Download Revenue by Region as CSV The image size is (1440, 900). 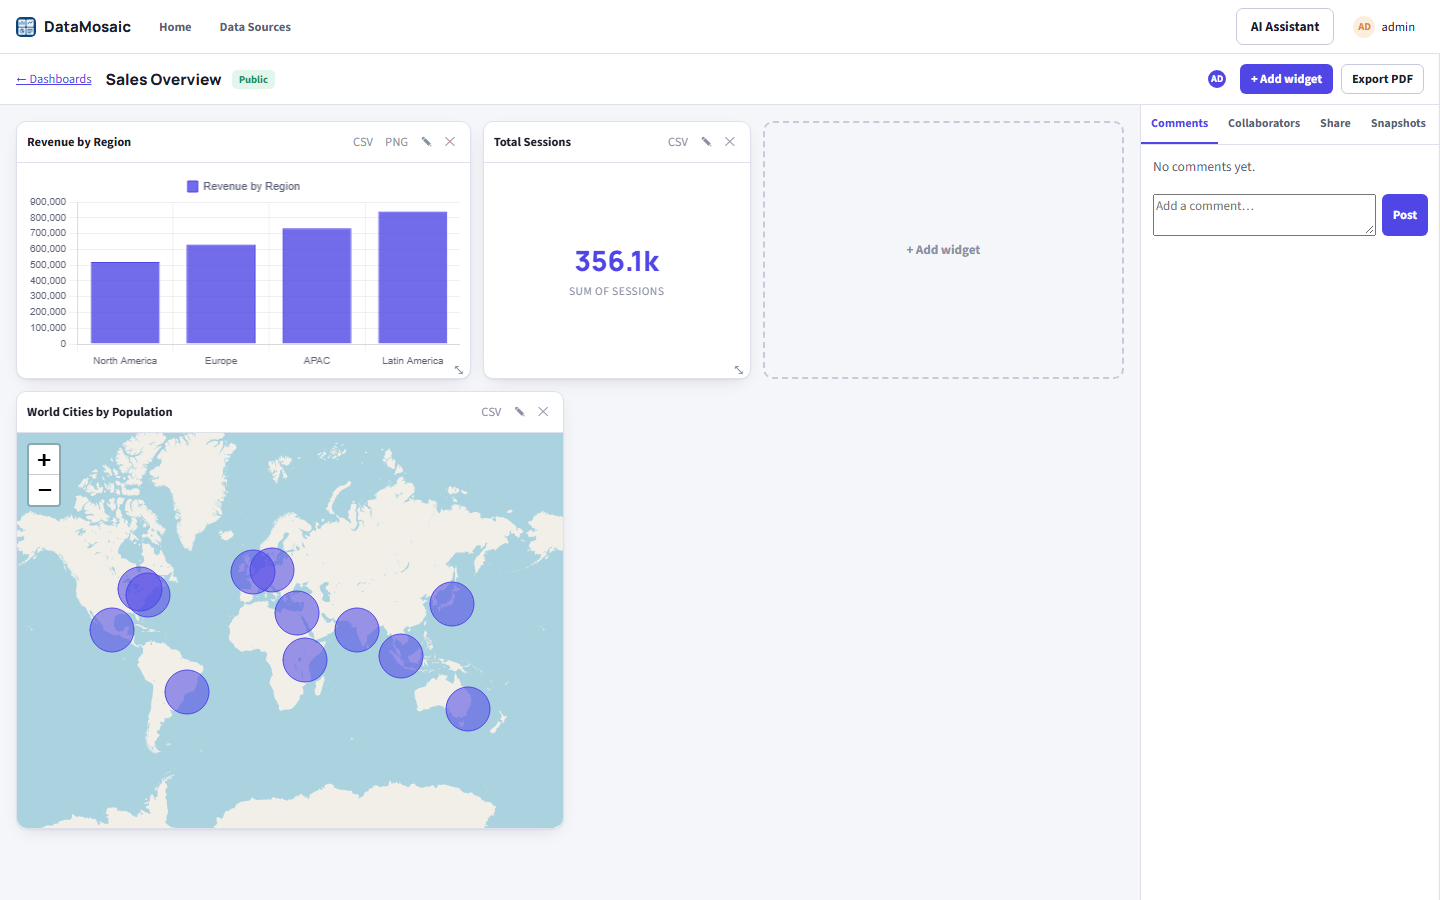pyautogui.click(x=363, y=142)
